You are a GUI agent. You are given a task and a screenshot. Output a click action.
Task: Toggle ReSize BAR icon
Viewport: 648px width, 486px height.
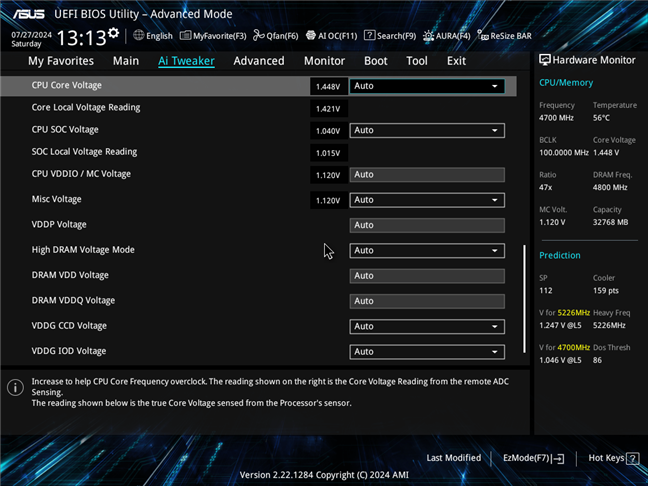click(483, 36)
